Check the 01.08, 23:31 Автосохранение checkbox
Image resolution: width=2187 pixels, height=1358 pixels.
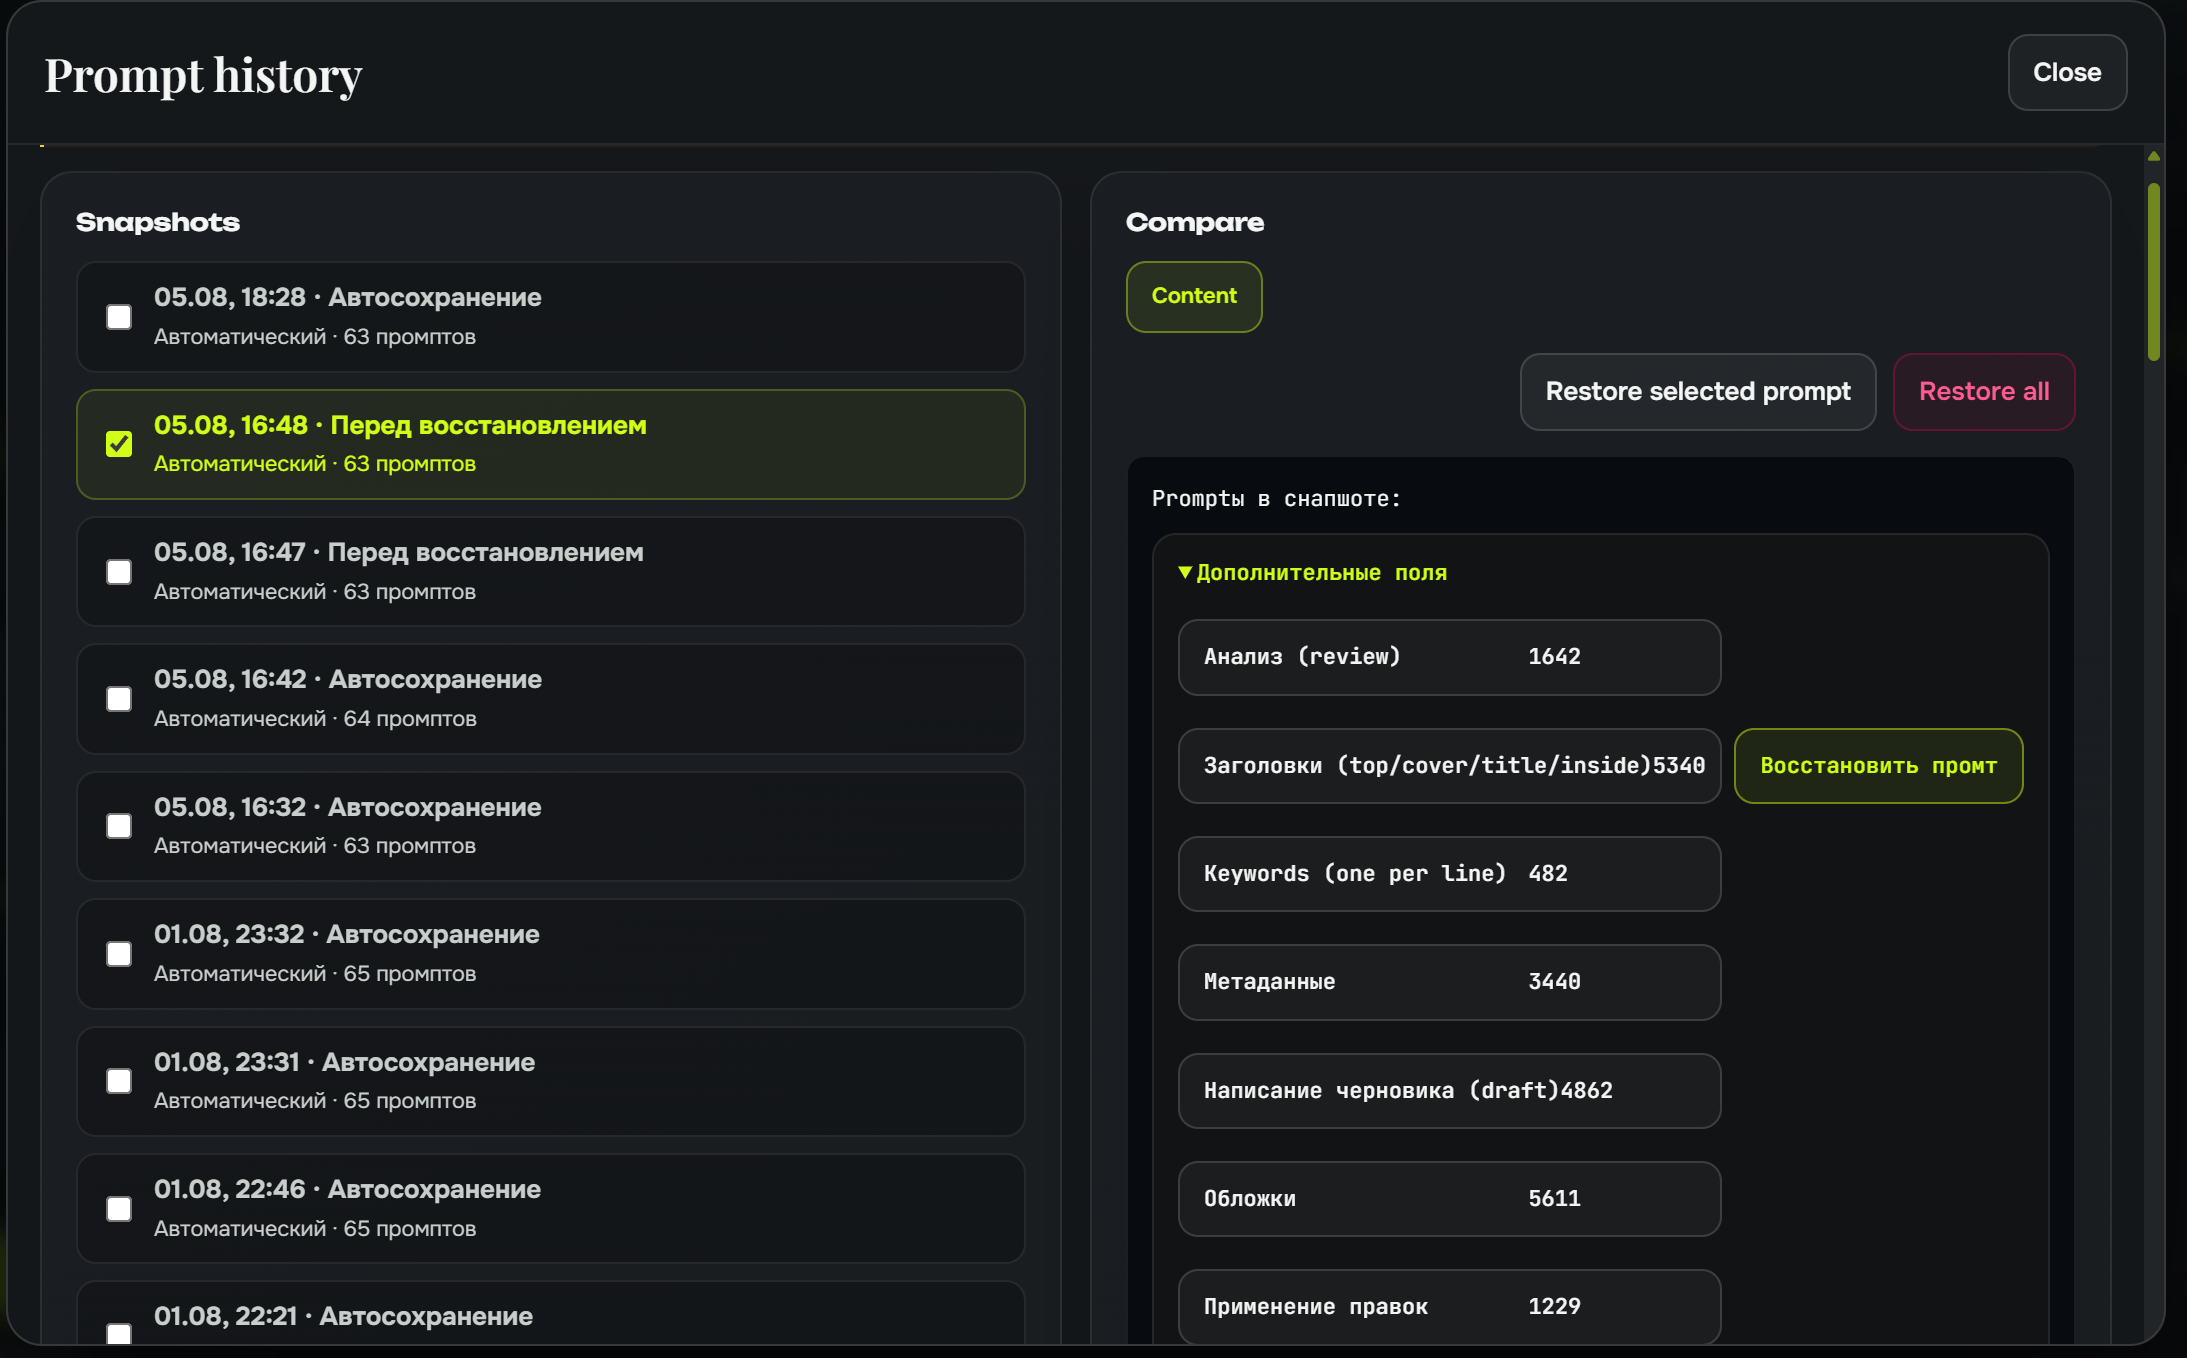point(119,1081)
